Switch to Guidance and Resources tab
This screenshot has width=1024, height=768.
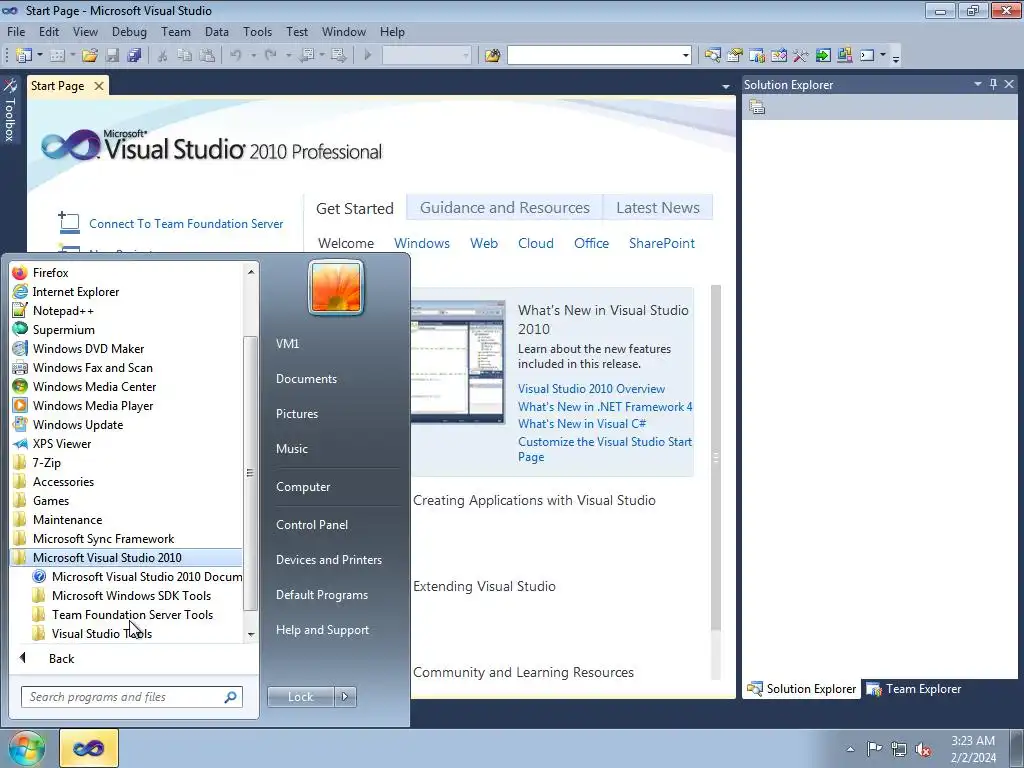[505, 208]
